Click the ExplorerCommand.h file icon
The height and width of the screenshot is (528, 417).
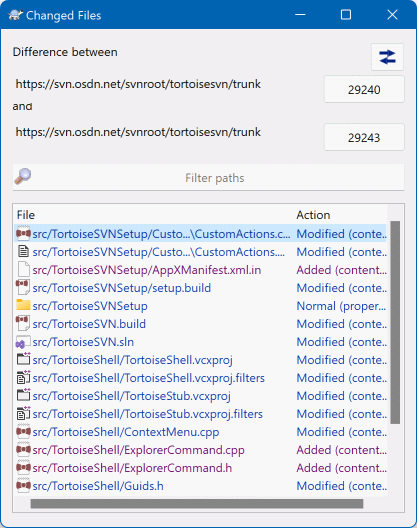click(x=23, y=468)
